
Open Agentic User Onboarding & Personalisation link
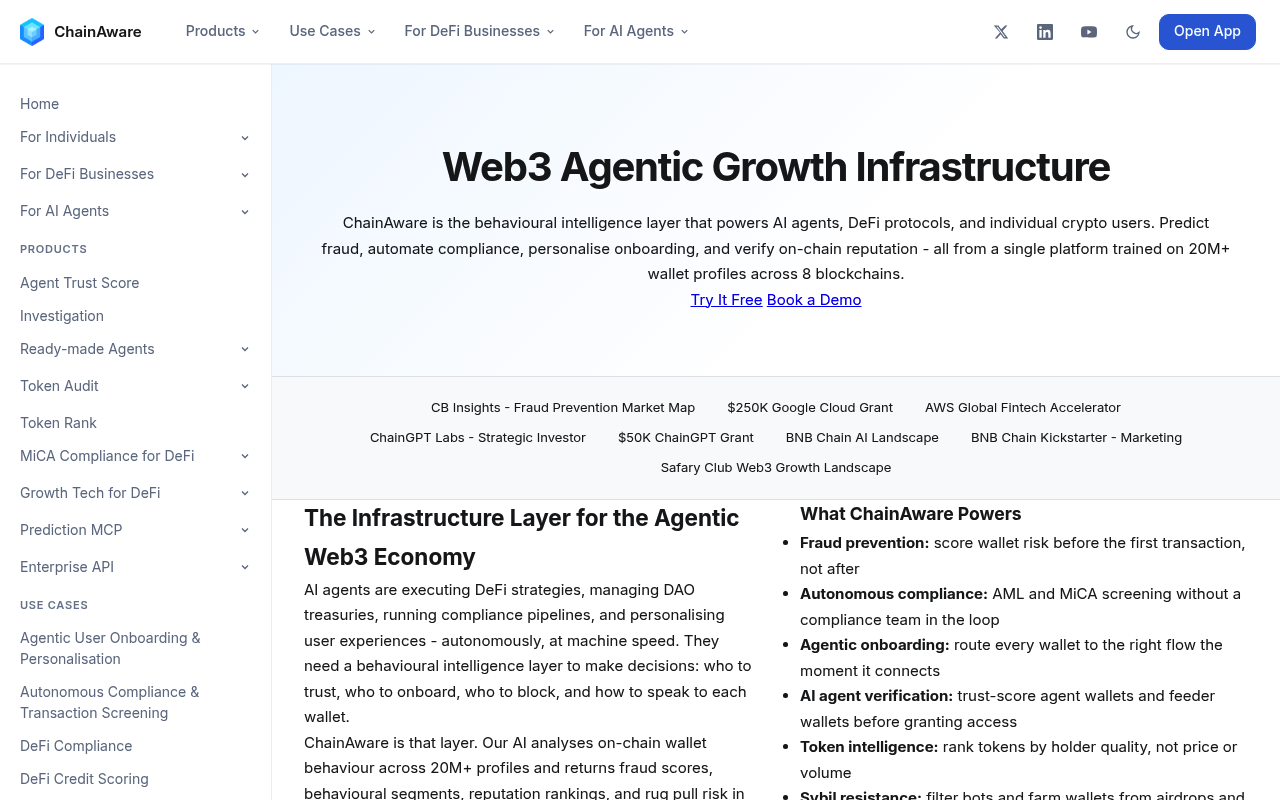110,648
